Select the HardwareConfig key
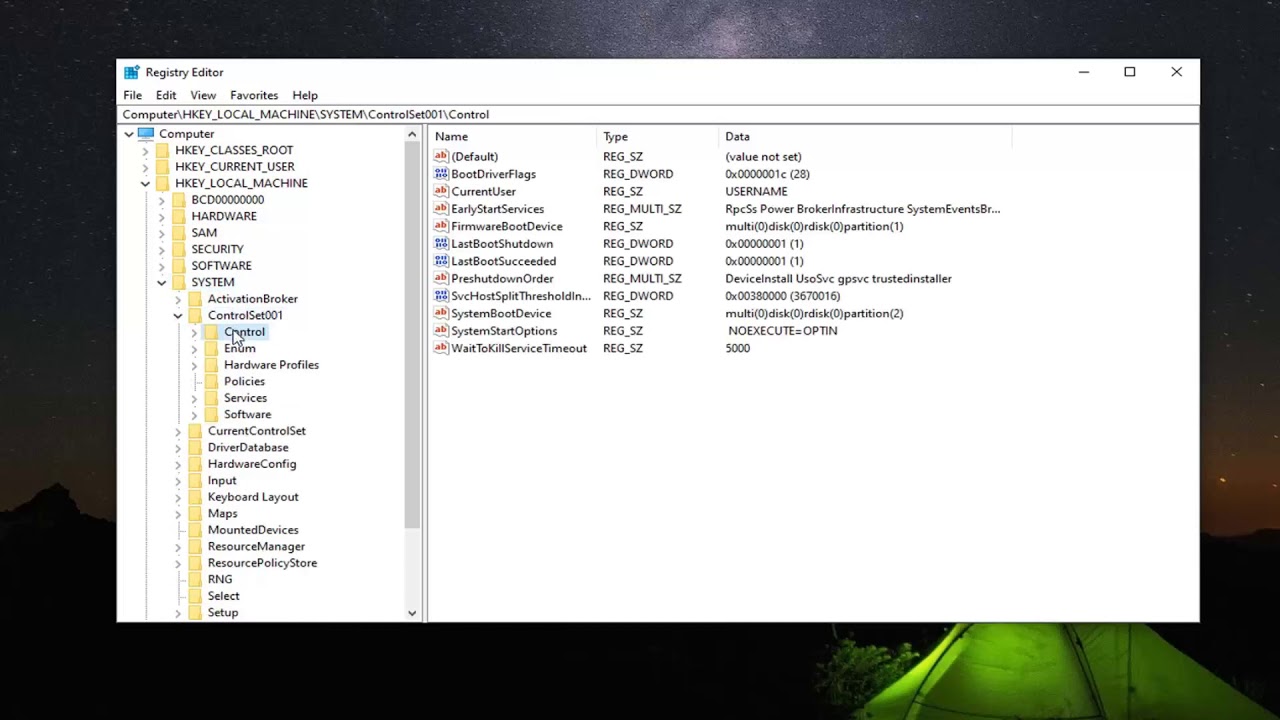The width and height of the screenshot is (1280, 720). (252, 464)
